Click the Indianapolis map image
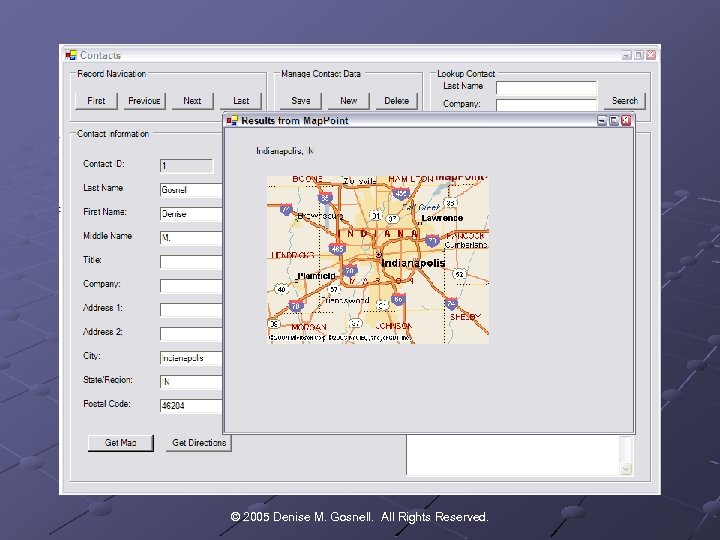 click(378, 259)
